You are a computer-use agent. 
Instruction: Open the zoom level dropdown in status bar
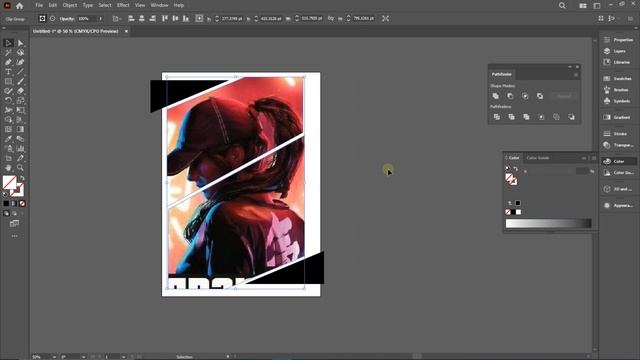point(54,357)
